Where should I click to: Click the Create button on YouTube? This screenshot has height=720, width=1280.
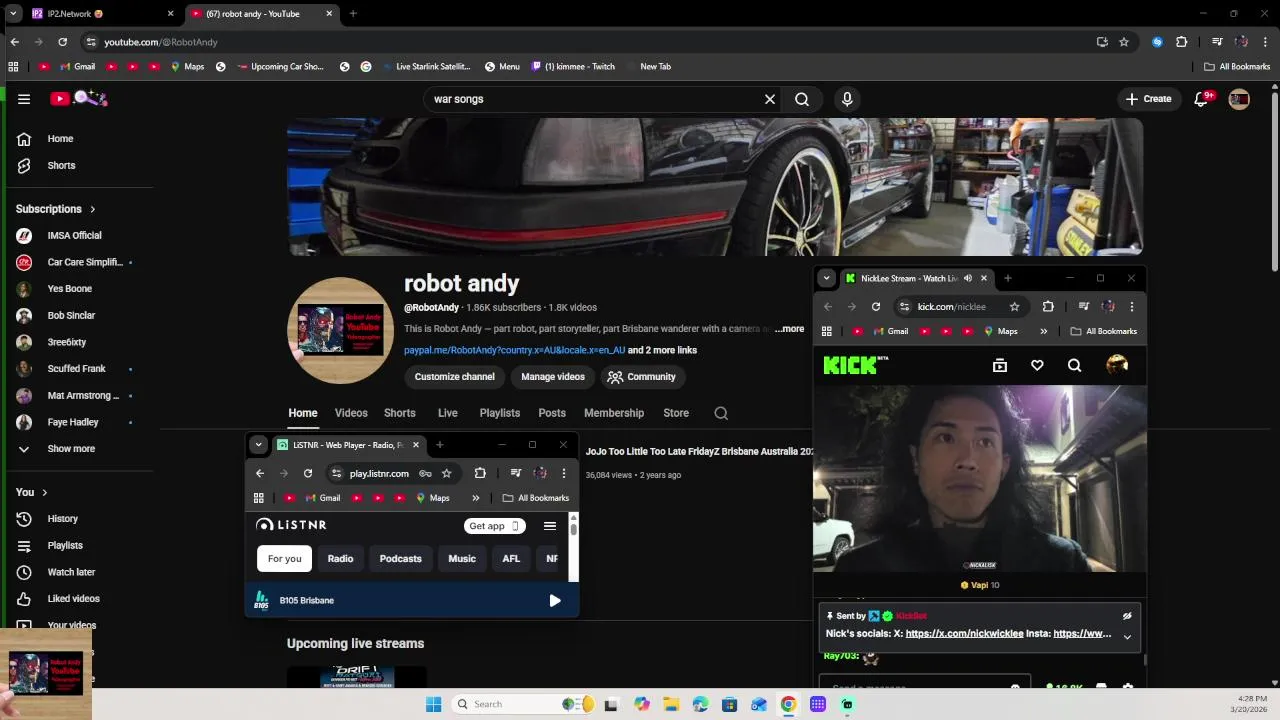1148,99
